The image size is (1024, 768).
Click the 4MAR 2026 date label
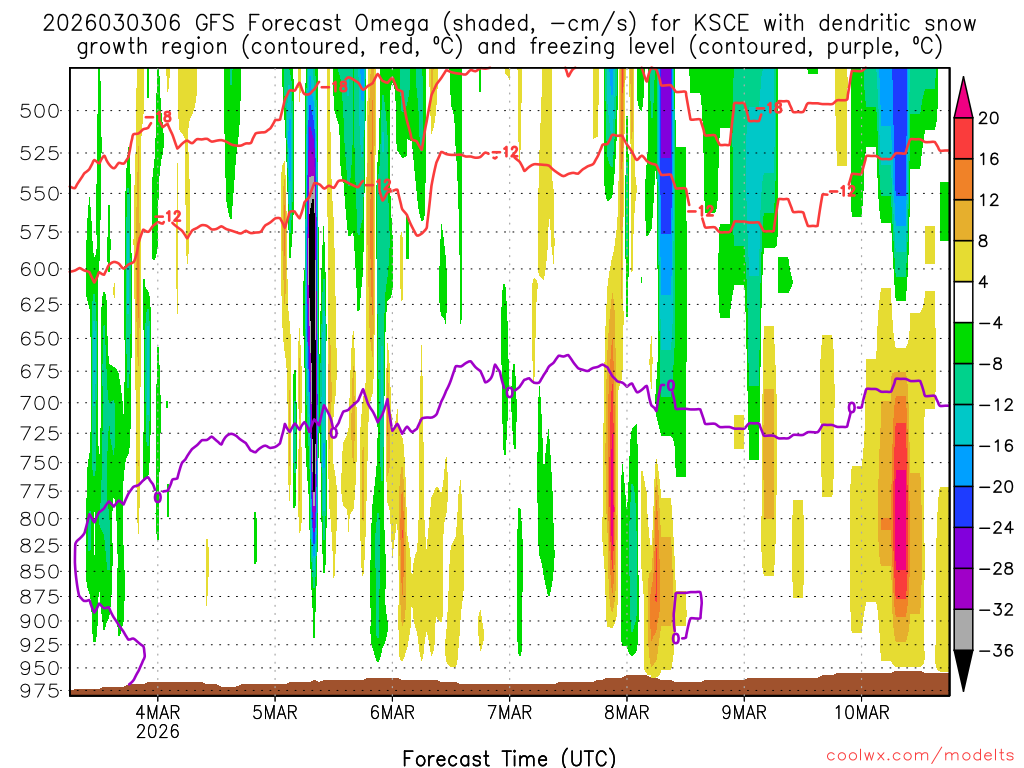(157, 721)
